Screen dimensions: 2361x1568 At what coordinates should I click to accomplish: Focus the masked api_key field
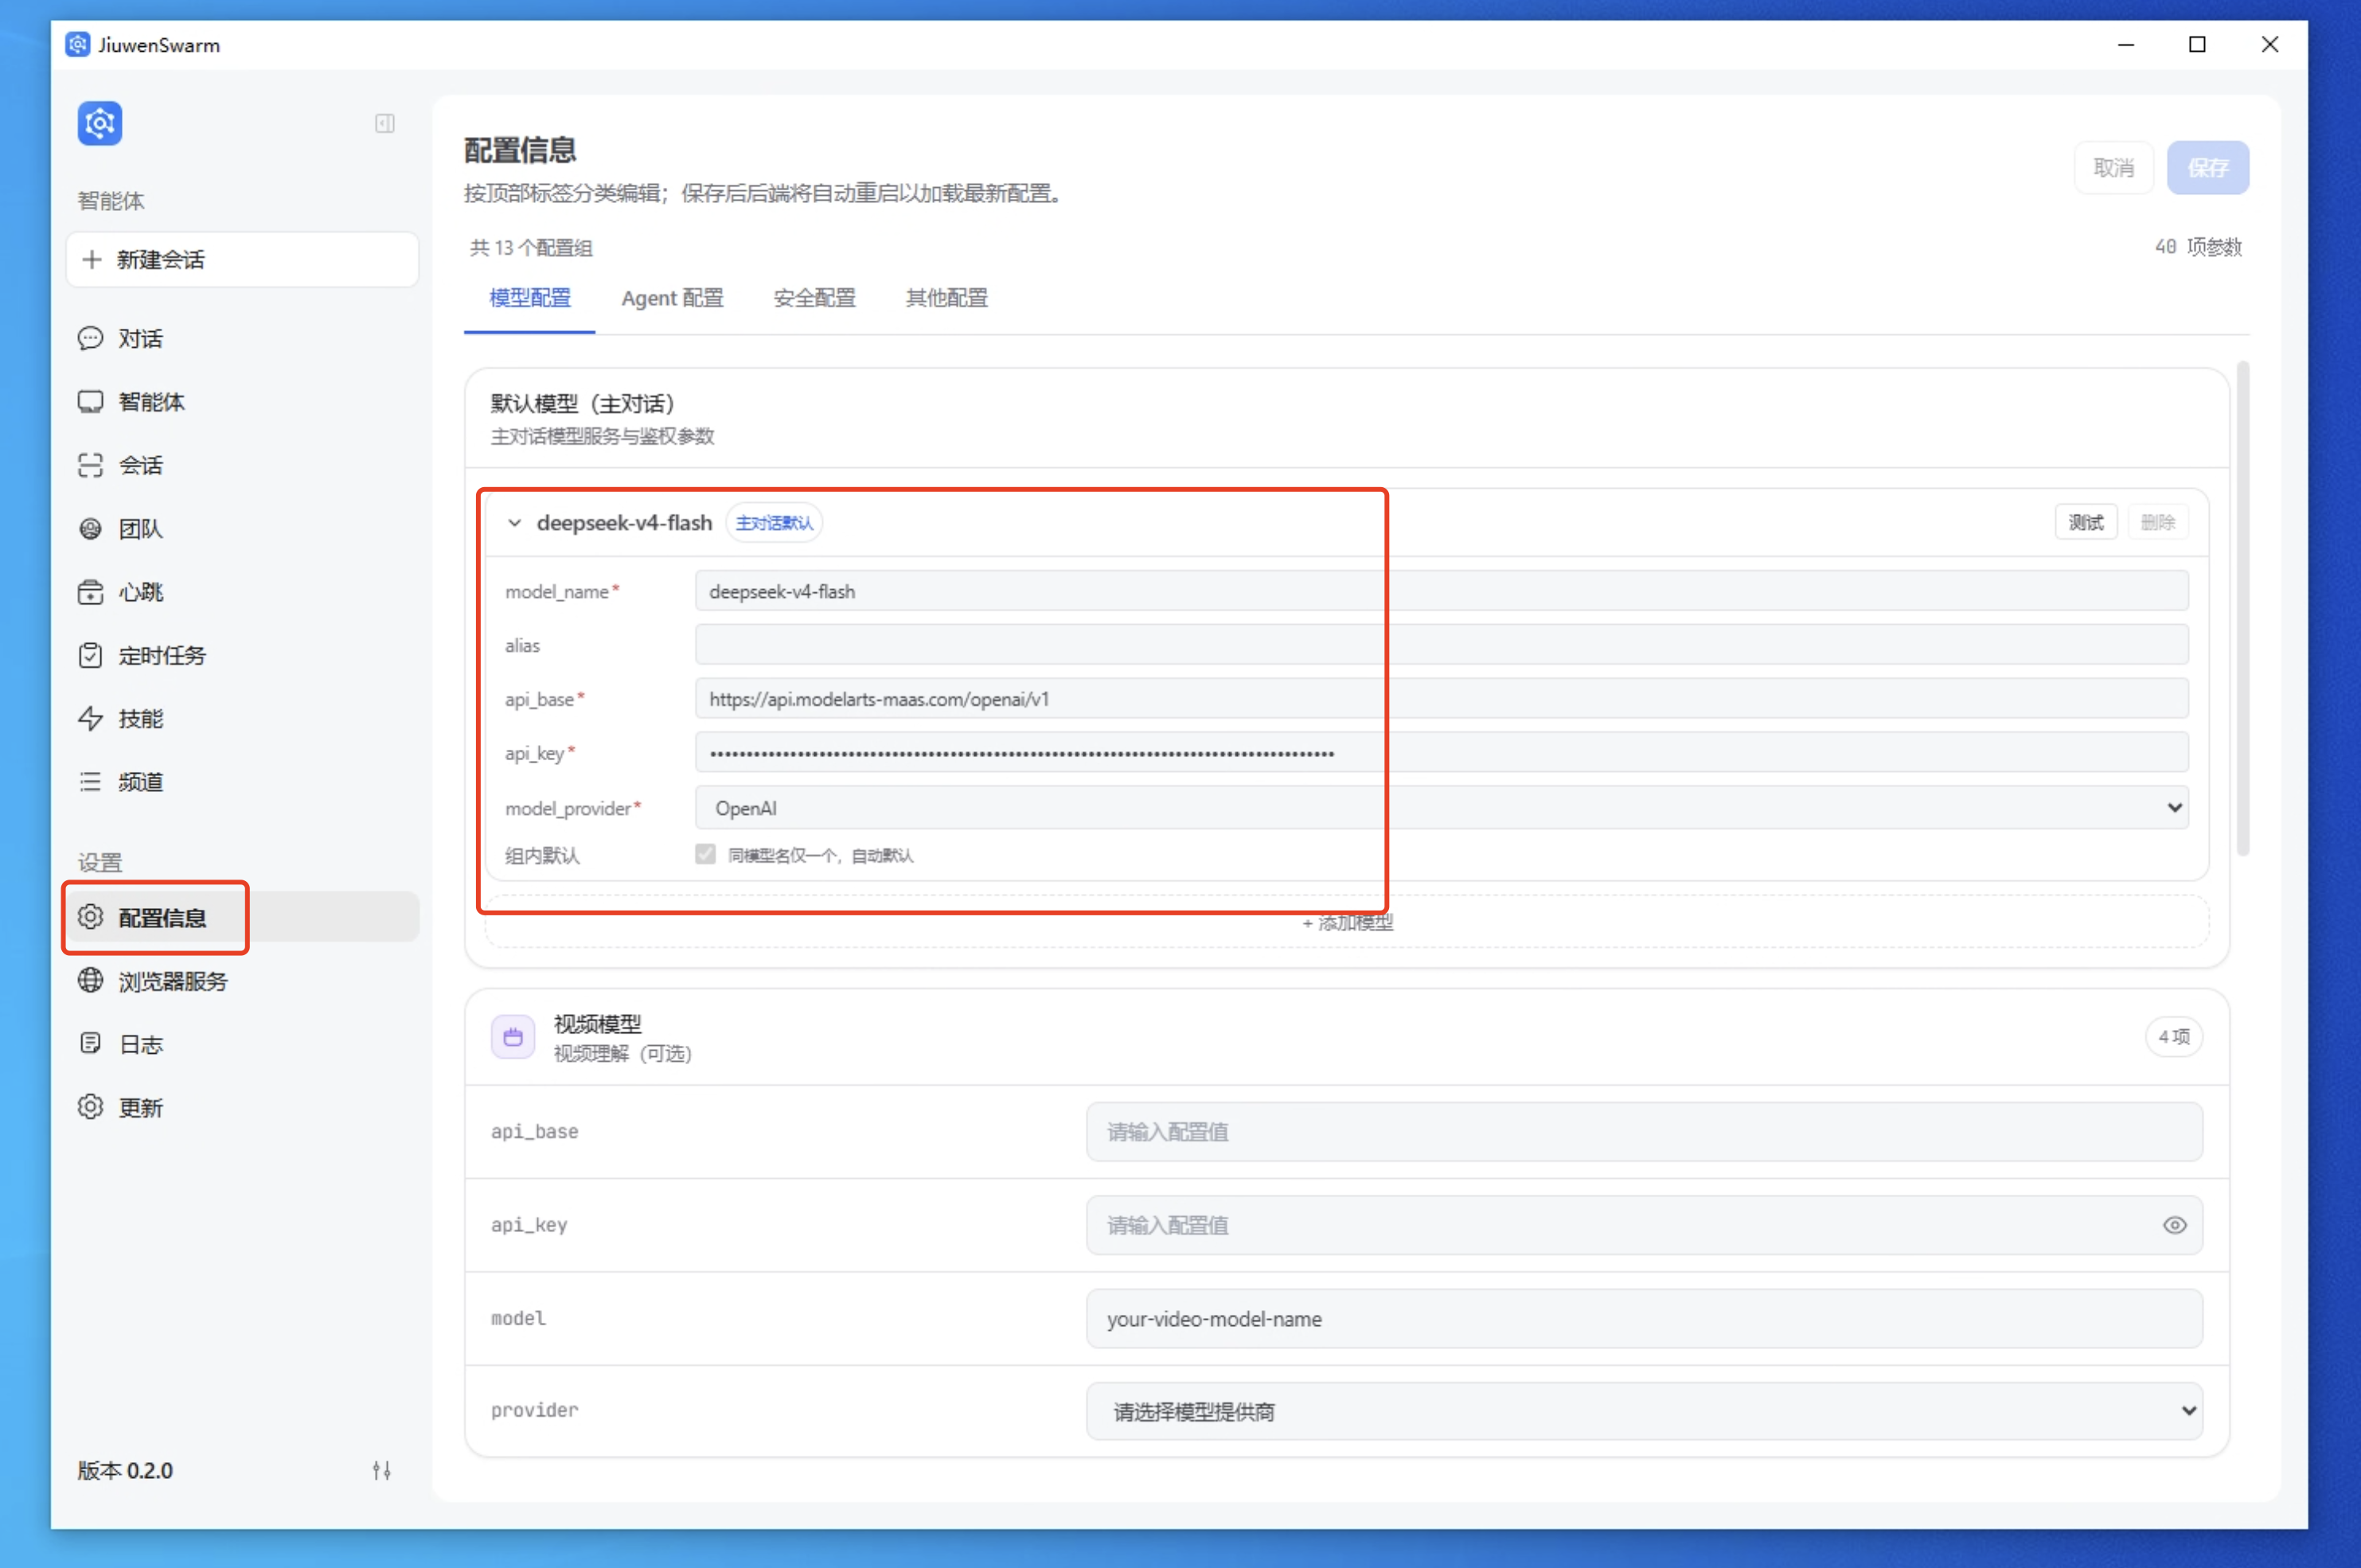(1441, 753)
